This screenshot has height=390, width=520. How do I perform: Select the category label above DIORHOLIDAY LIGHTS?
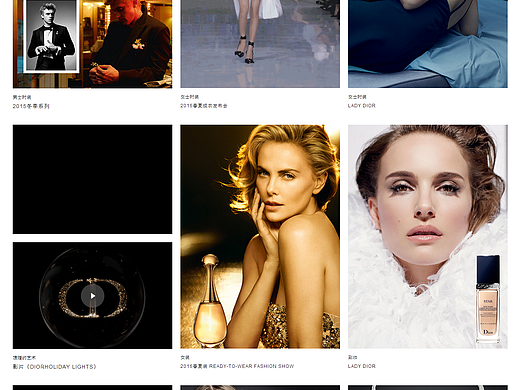pyautogui.click(x=24, y=358)
